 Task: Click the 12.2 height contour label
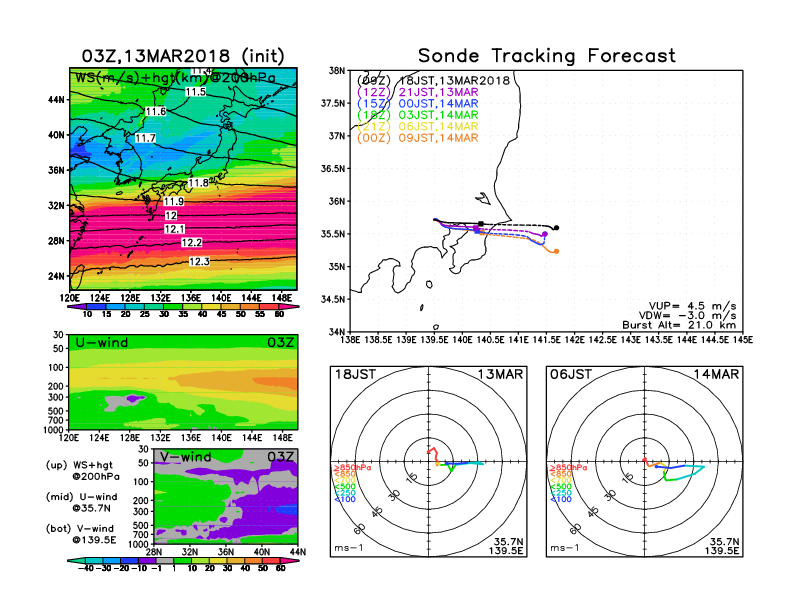click(x=191, y=243)
